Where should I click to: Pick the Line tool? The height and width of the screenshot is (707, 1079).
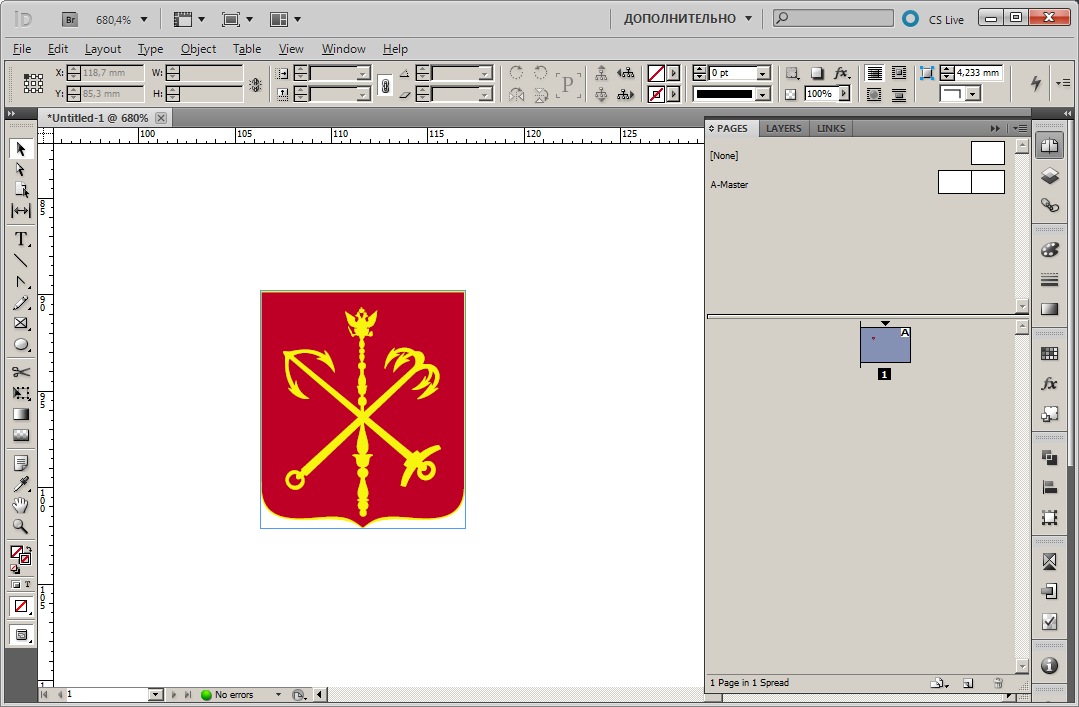click(21, 260)
